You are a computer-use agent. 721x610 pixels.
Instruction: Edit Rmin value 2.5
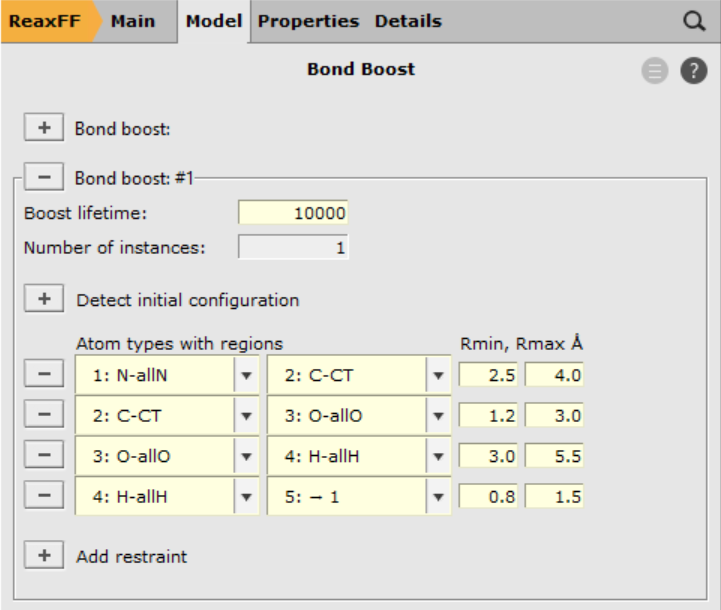point(488,375)
